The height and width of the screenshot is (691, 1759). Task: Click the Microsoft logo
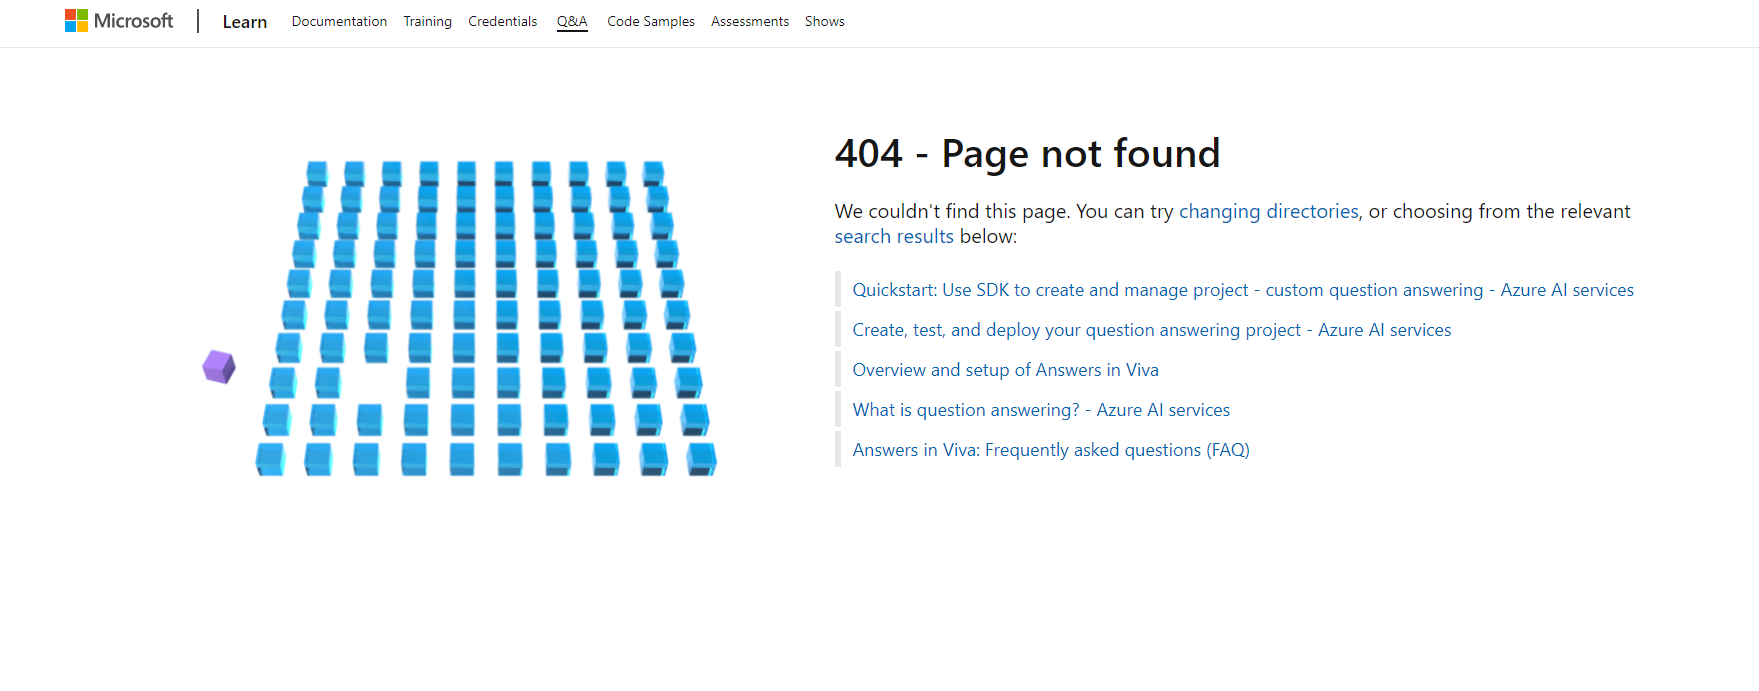pyautogui.click(x=119, y=21)
